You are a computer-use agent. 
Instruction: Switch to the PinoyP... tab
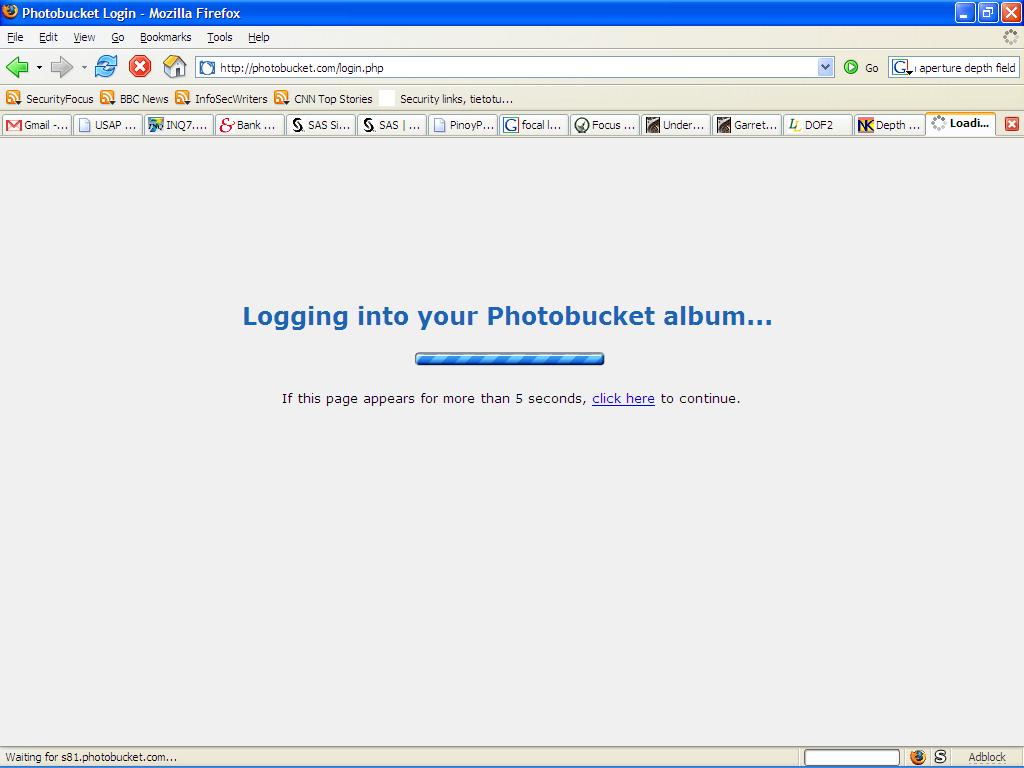tap(463, 125)
